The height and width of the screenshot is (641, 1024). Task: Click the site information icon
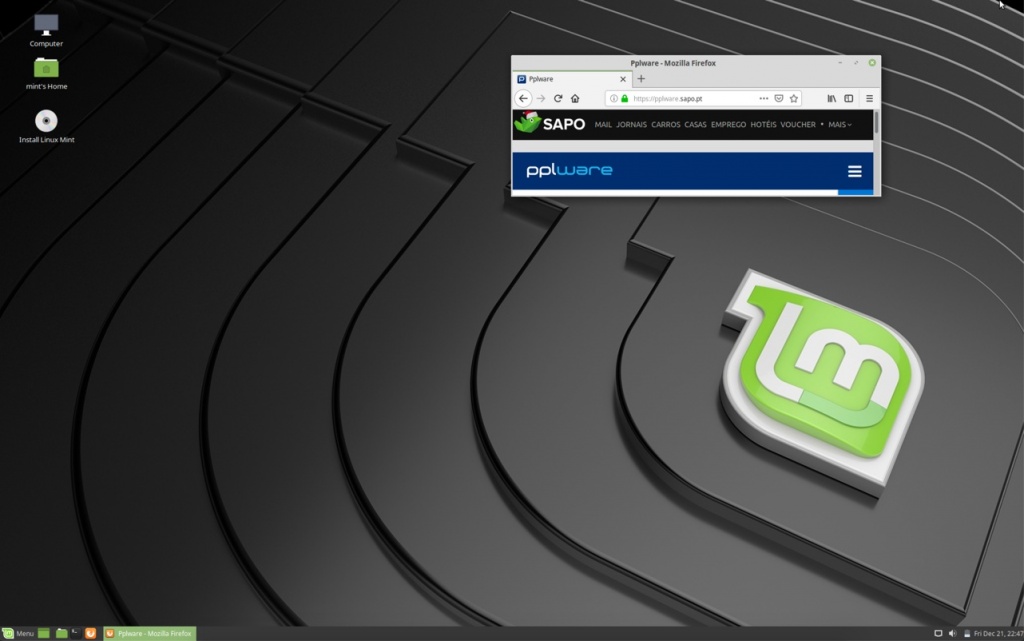click(611, 98)
